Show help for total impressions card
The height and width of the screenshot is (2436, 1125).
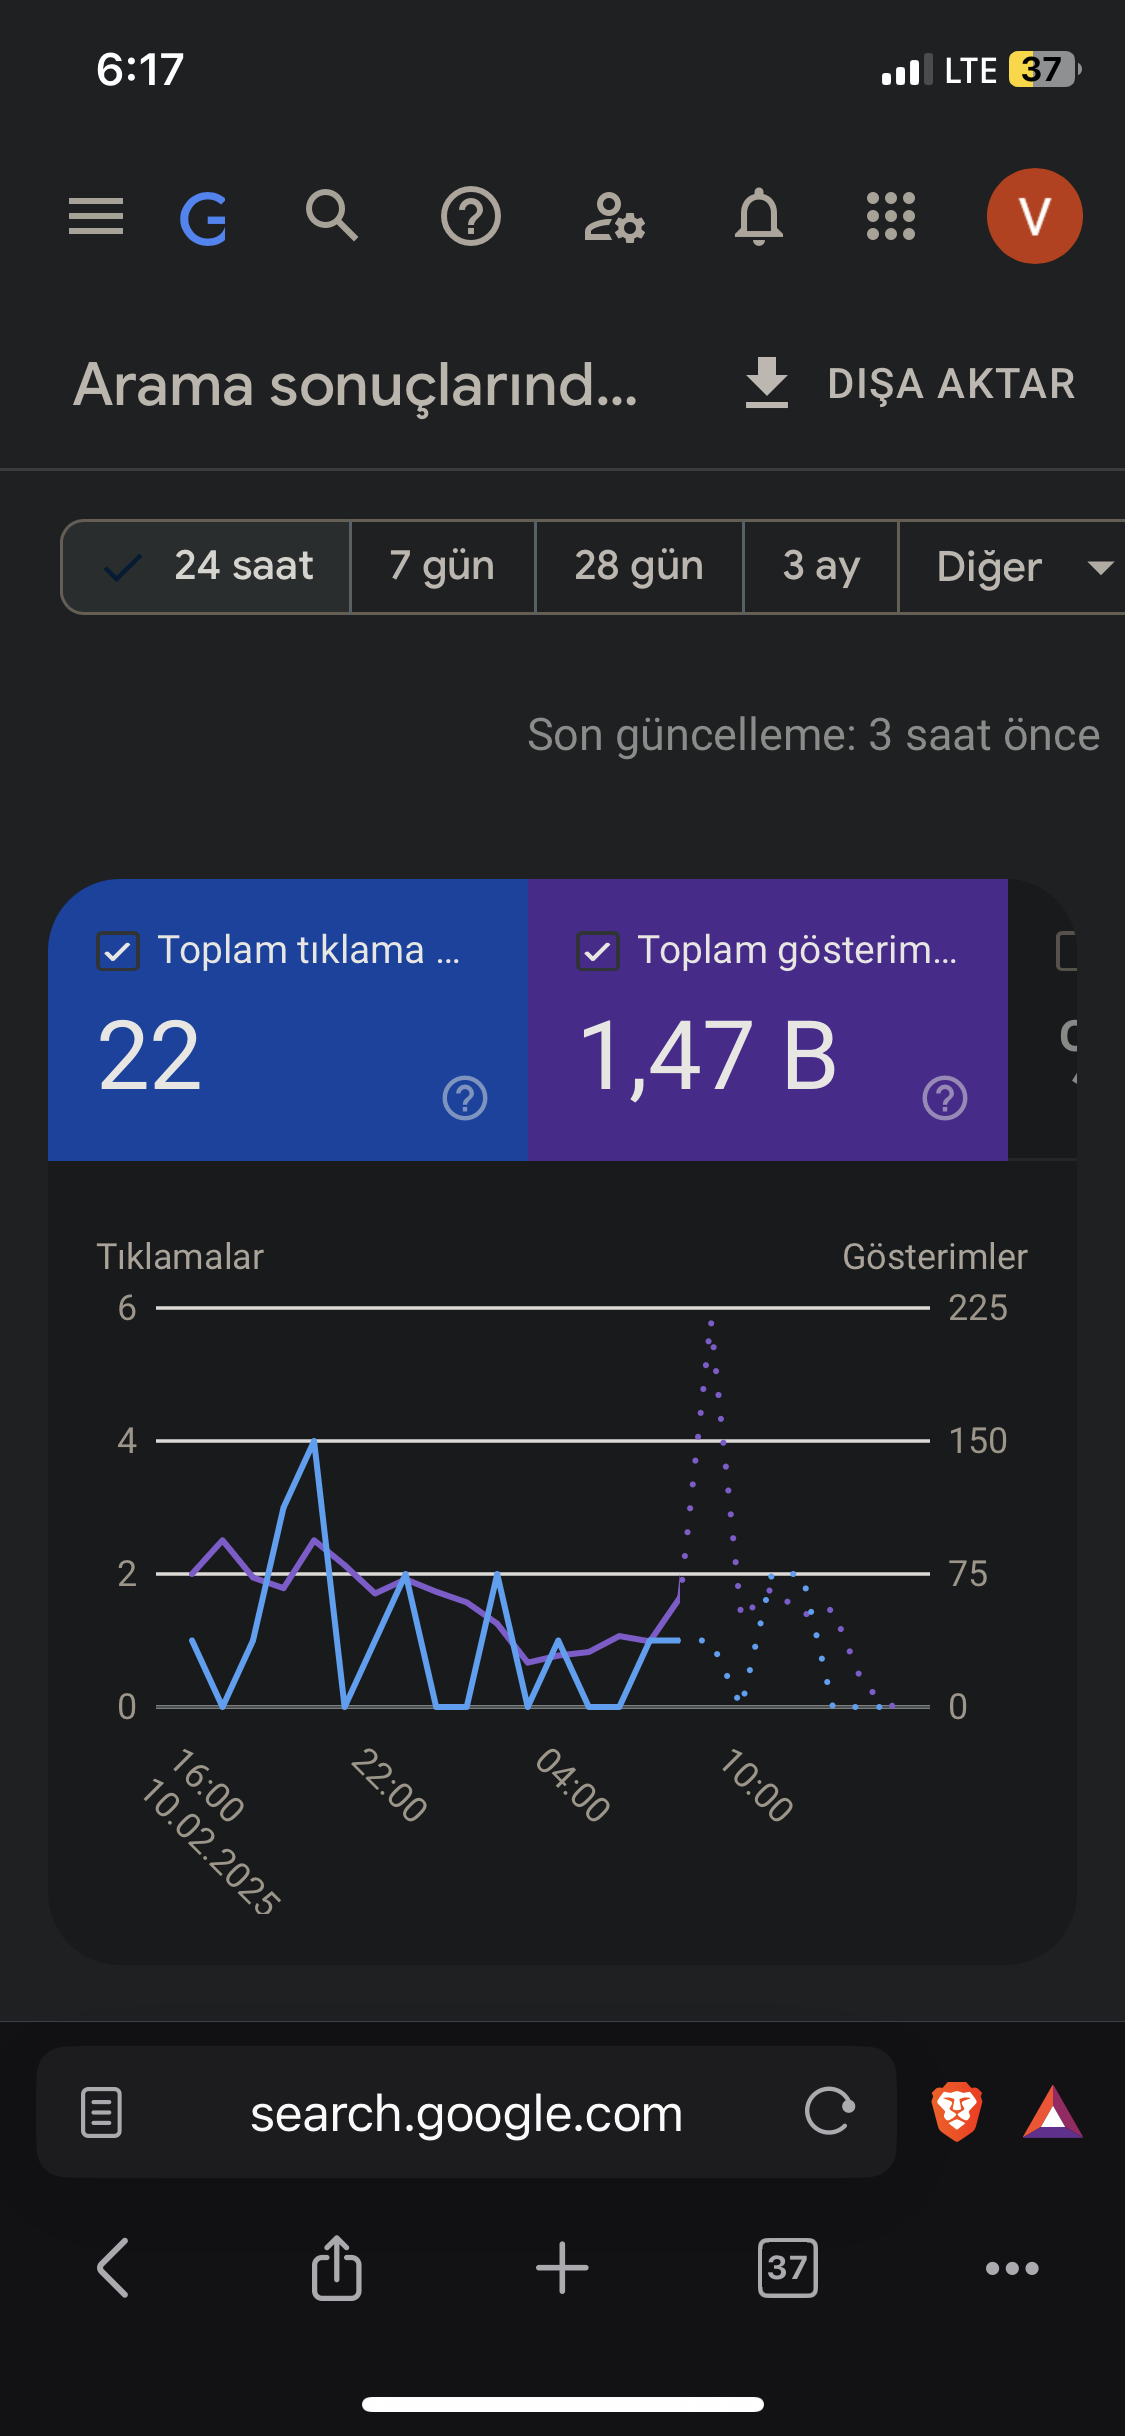pyautogui.click(x=945, y=1098)
